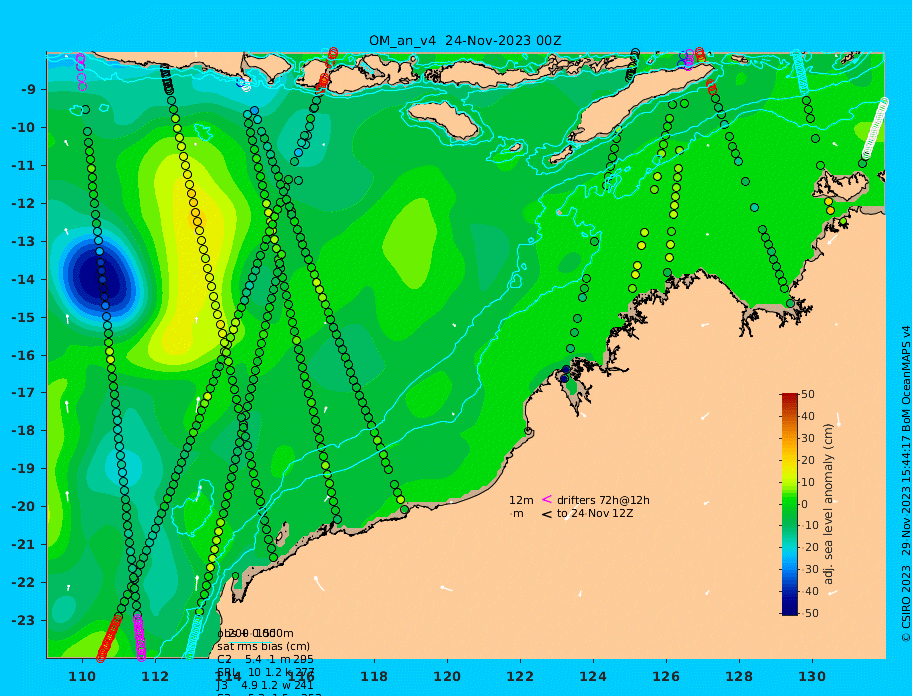Click the 'J3 4.9 1.2 w 241' satellite row

coord(265,686)
